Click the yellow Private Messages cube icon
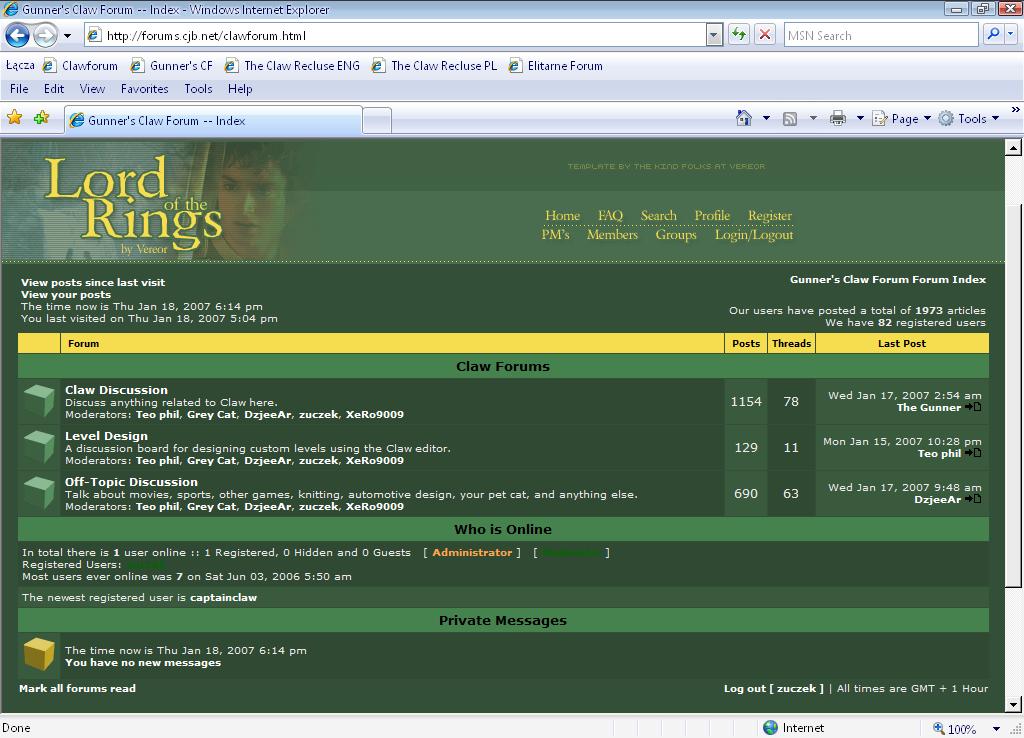1024x738 pixels. (x=39, y=655)
